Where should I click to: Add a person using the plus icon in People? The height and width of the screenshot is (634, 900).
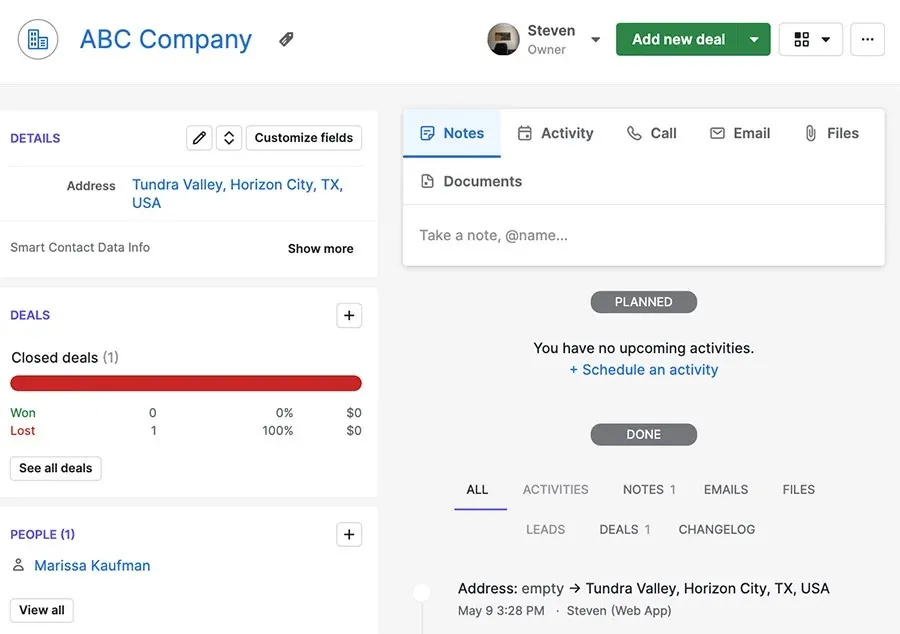pos(349,534)
